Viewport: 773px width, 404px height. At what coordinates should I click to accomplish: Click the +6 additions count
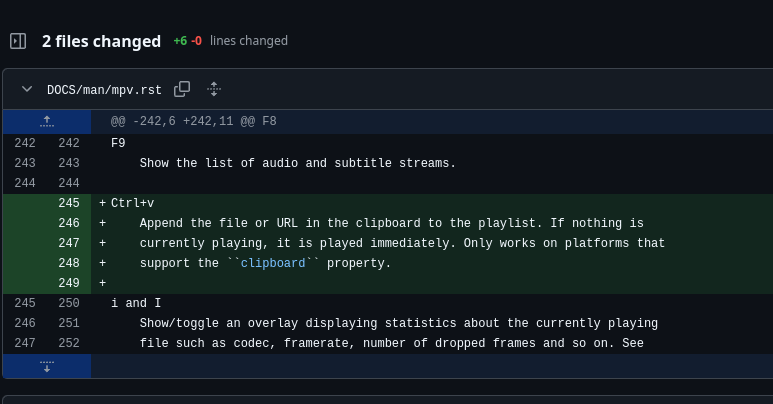180,41
